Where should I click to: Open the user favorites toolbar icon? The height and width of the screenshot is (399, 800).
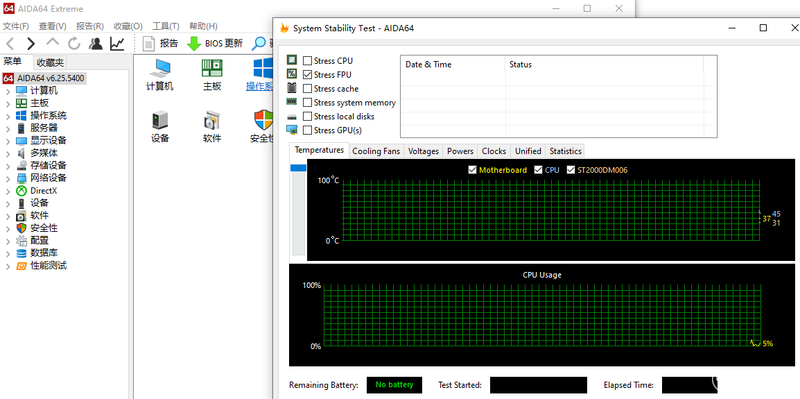pyautogui.click(x=95, y=44)
